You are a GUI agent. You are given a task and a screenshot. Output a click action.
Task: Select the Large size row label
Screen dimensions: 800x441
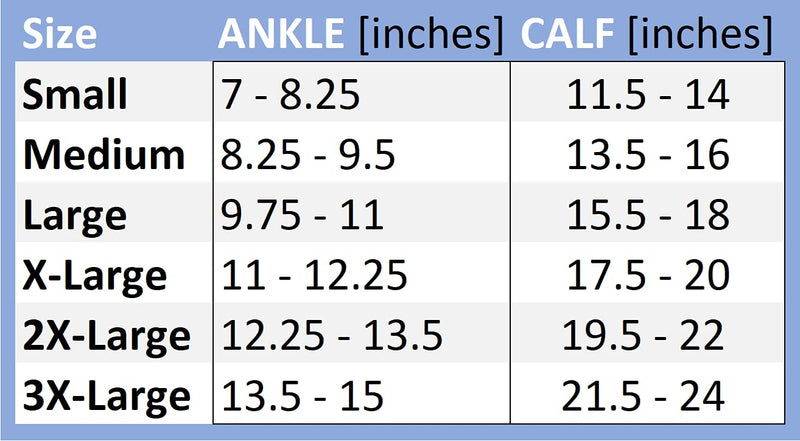click(x=74, y=215)
